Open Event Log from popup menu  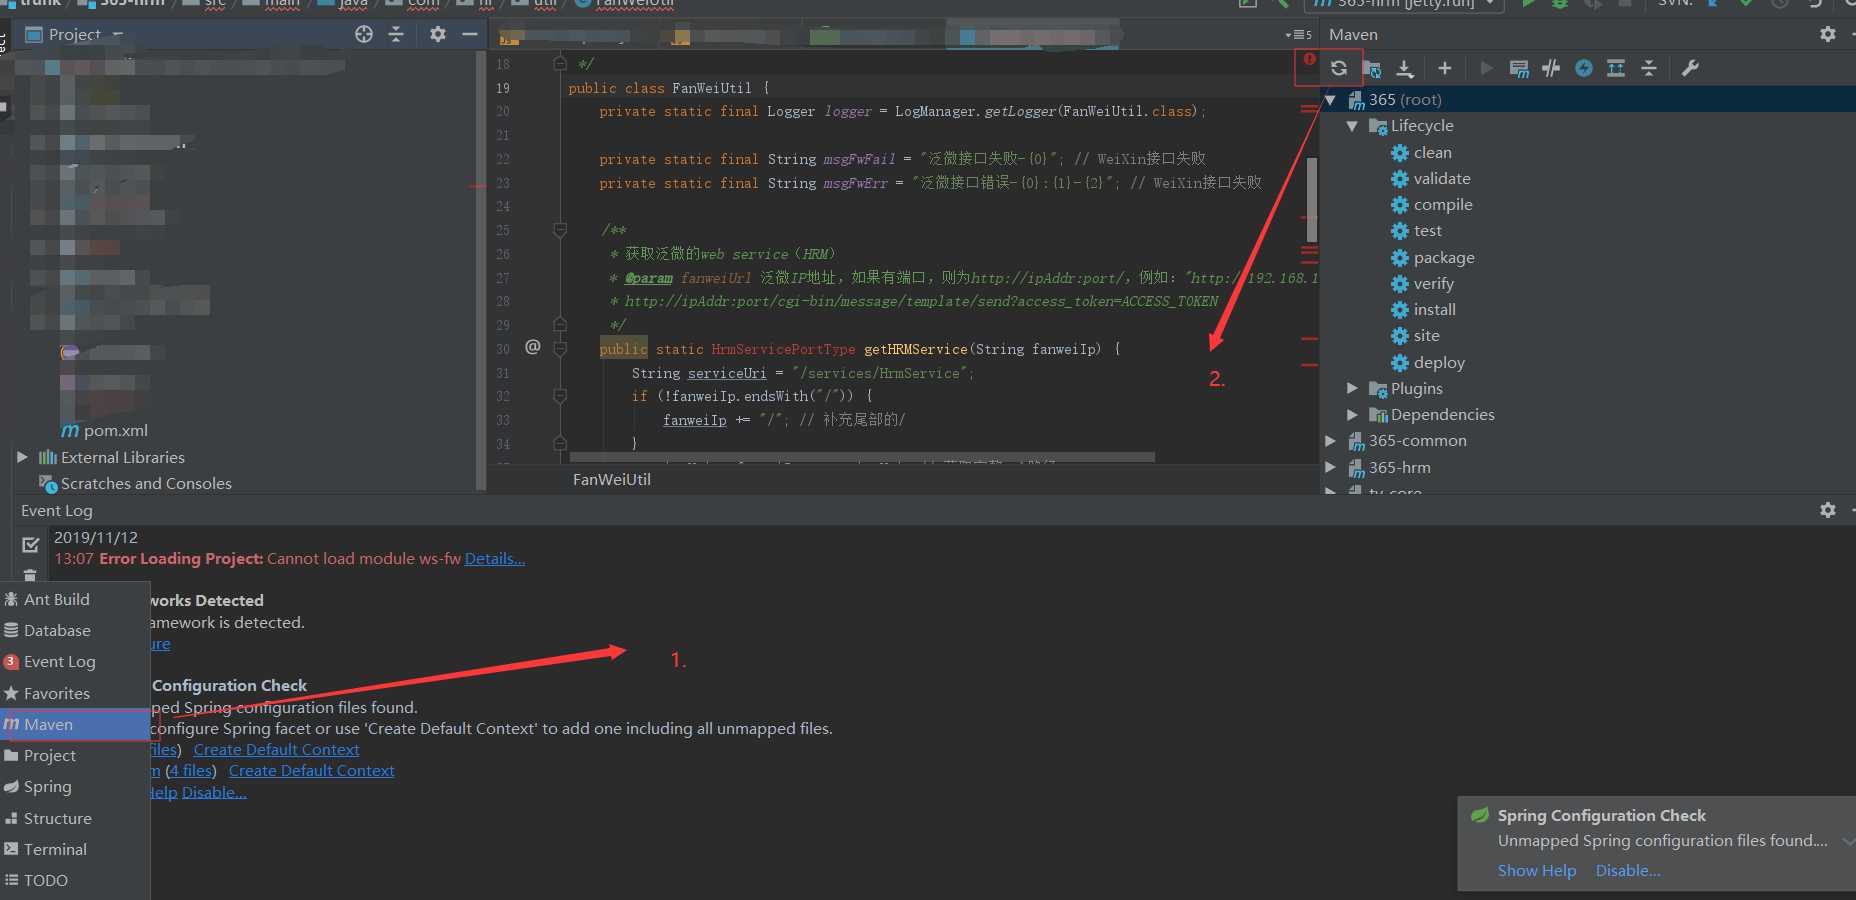click(x=75, y=661)
